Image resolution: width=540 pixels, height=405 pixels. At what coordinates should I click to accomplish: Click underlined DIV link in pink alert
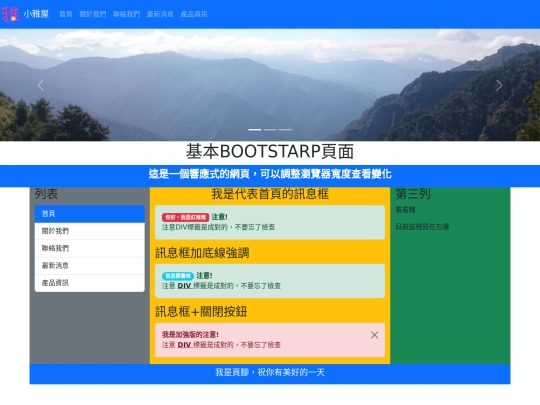point(184,345)
